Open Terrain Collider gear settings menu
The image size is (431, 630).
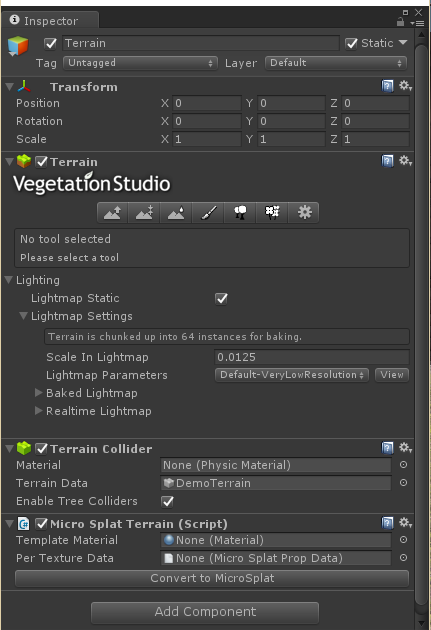405,448
